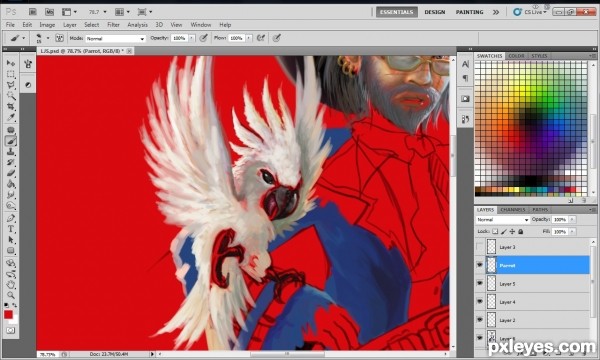Screen dimensions: 600x360
Task: Select the Clone Stamp tool
Action: point(11,152)
